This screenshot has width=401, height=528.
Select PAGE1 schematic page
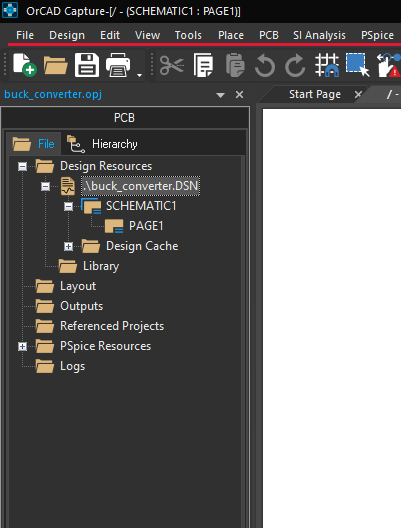[146, 226]
